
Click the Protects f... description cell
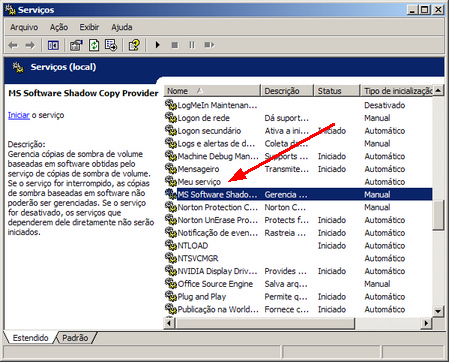(286, 220)
